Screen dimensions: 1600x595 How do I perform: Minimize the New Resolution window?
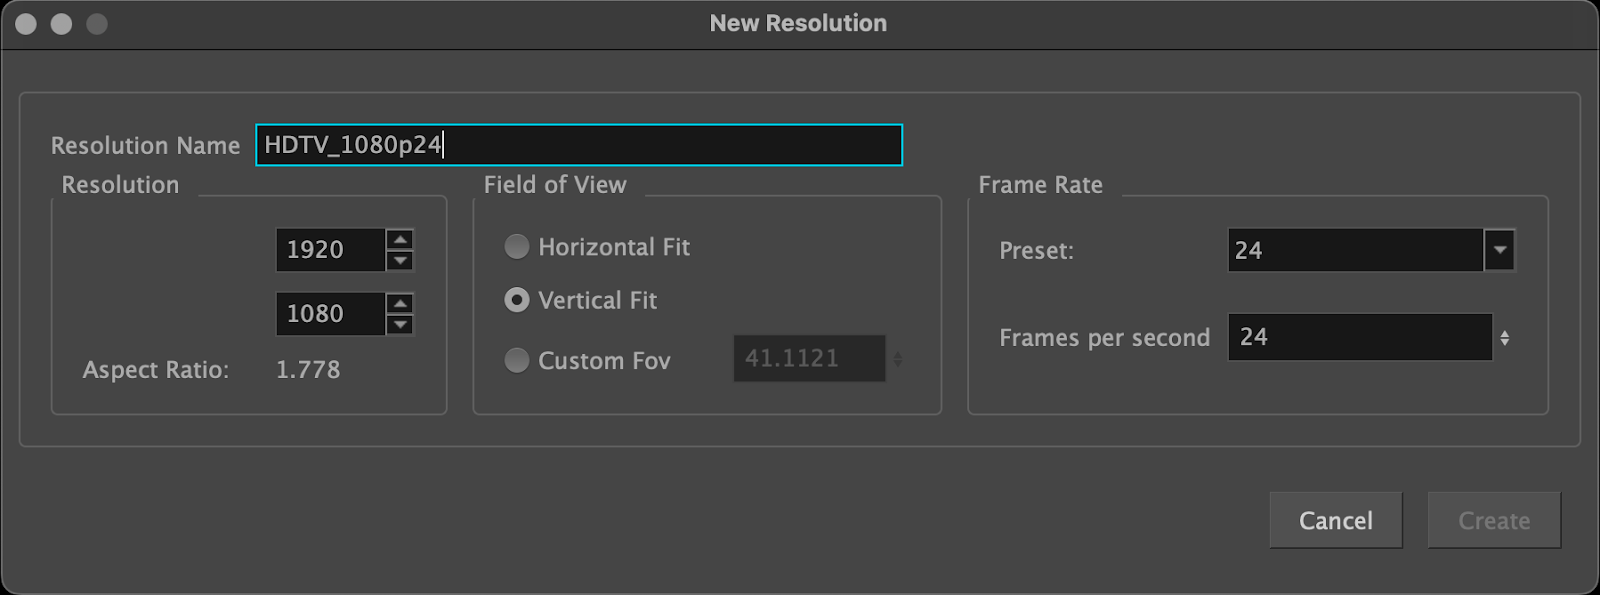point(61,24)
